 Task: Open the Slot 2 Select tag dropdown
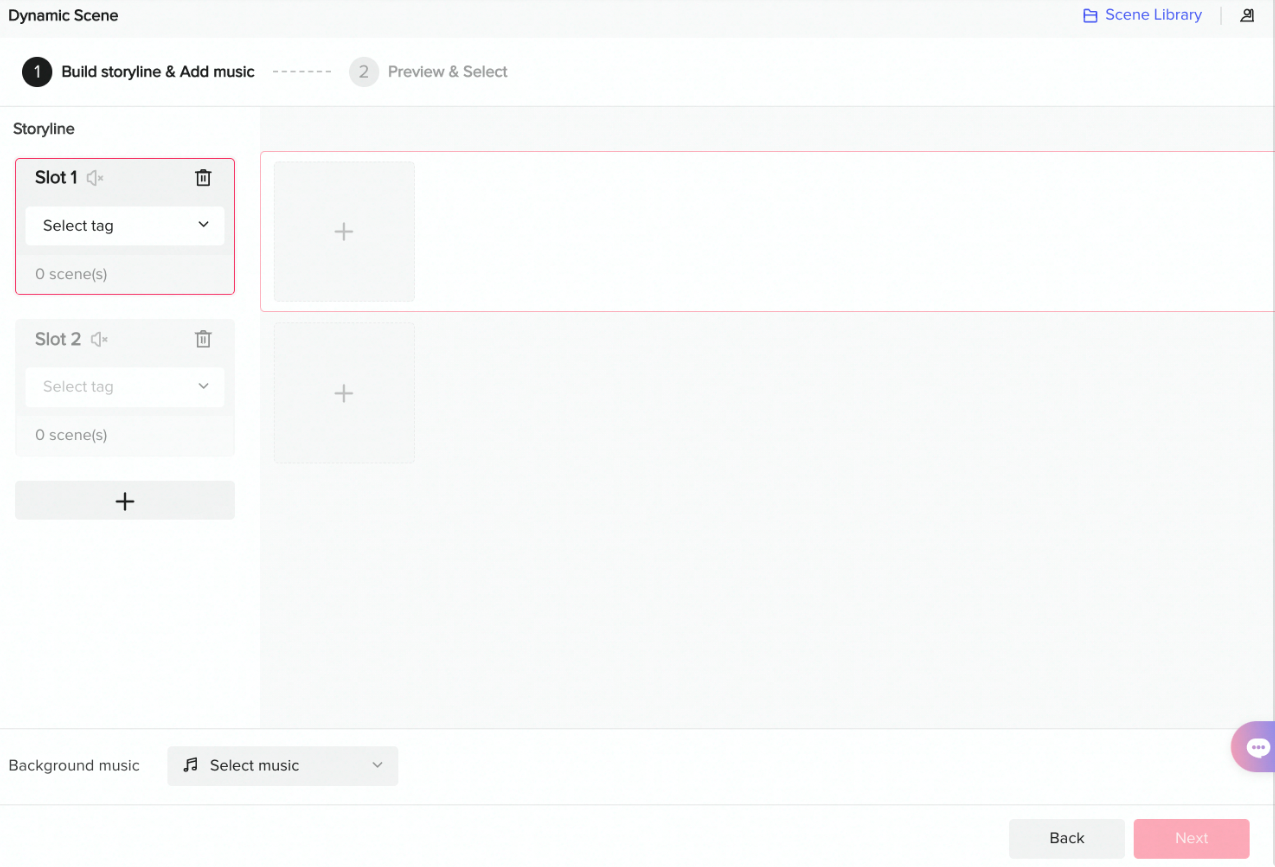pyautogui.click(x=125, y=387)
